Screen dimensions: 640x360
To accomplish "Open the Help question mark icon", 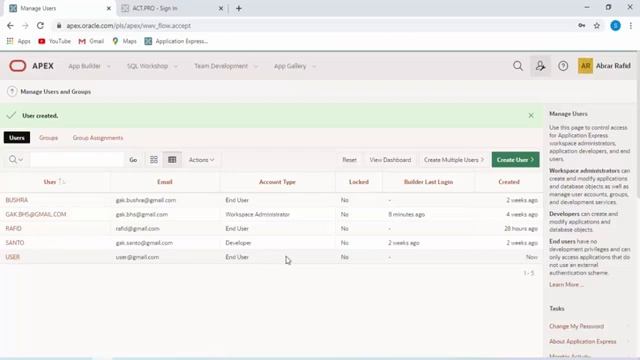I will coord(563,66).
